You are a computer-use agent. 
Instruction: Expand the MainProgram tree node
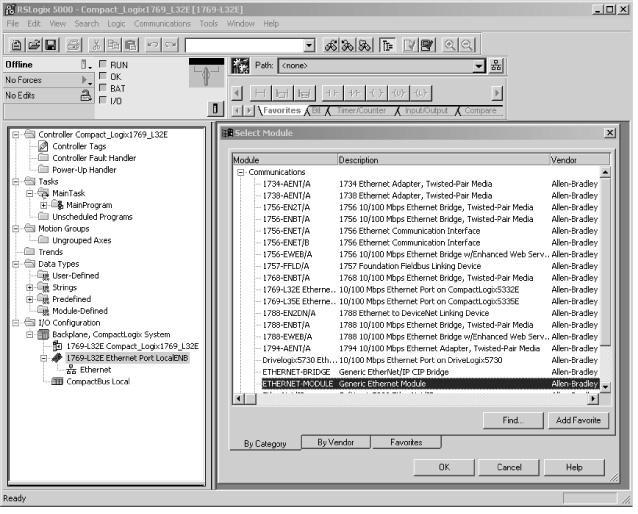43,205
